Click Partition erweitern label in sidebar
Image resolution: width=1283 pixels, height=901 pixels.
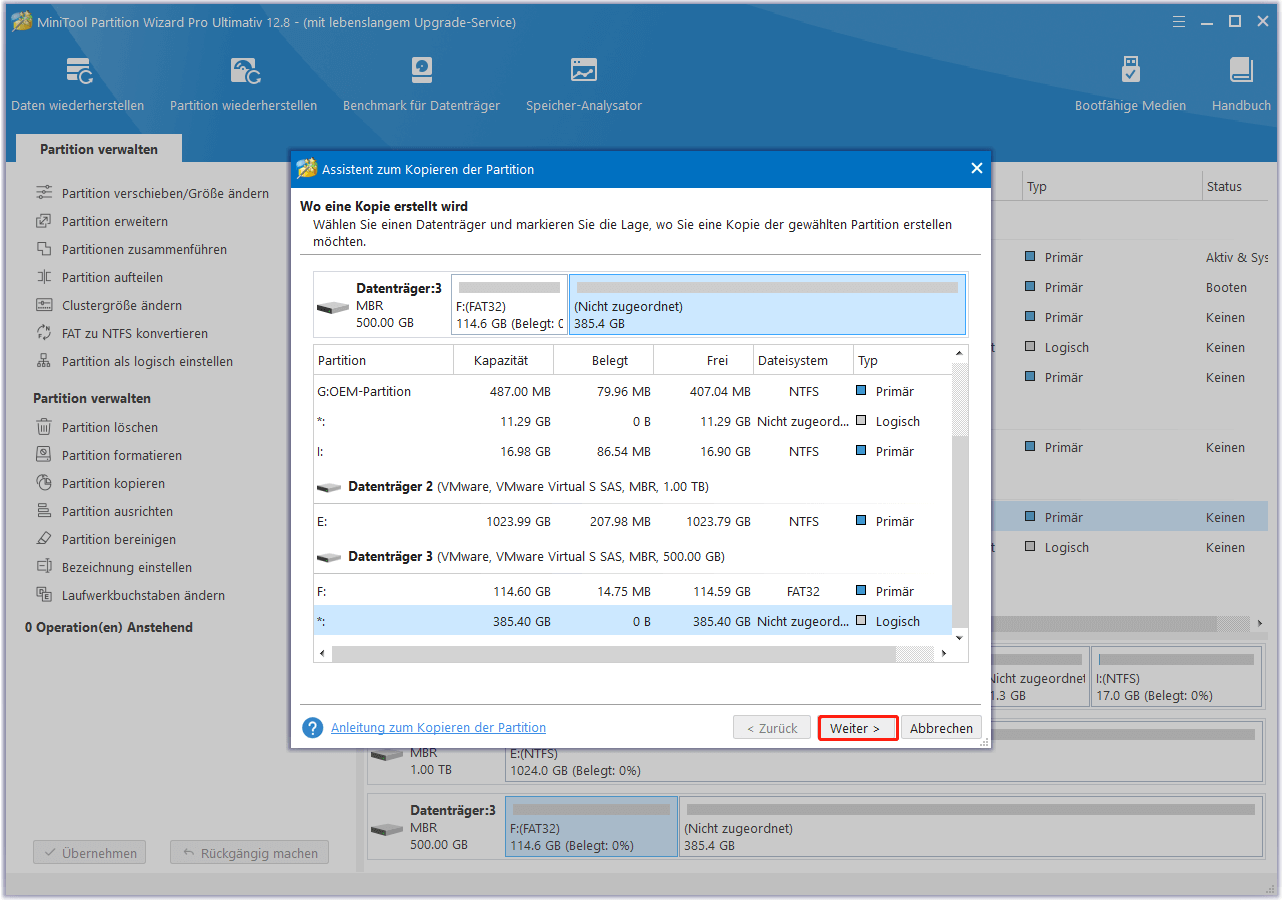pos(115,221)
